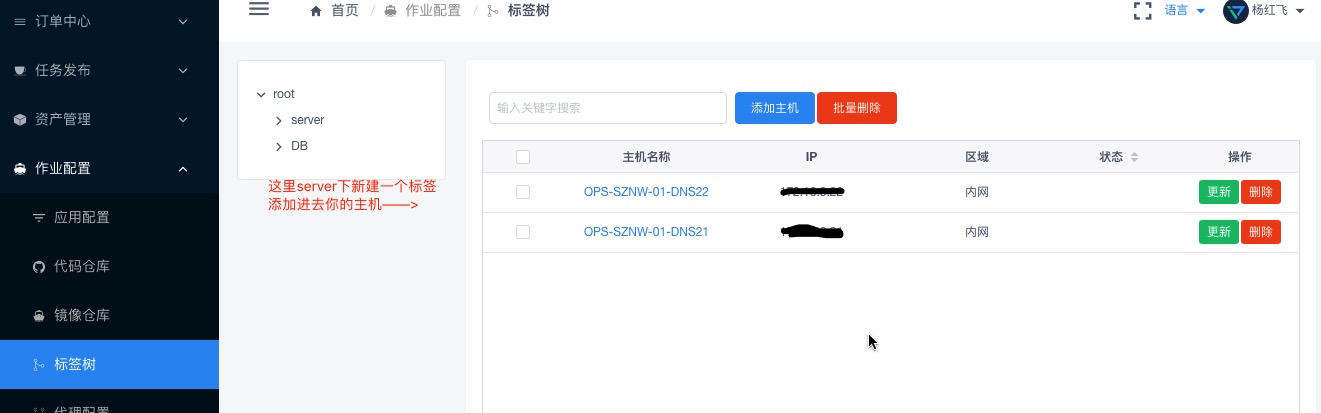
Task: Expand 任务发布 menu chevron
Action: pyautogui.click(x=182, y=70)
